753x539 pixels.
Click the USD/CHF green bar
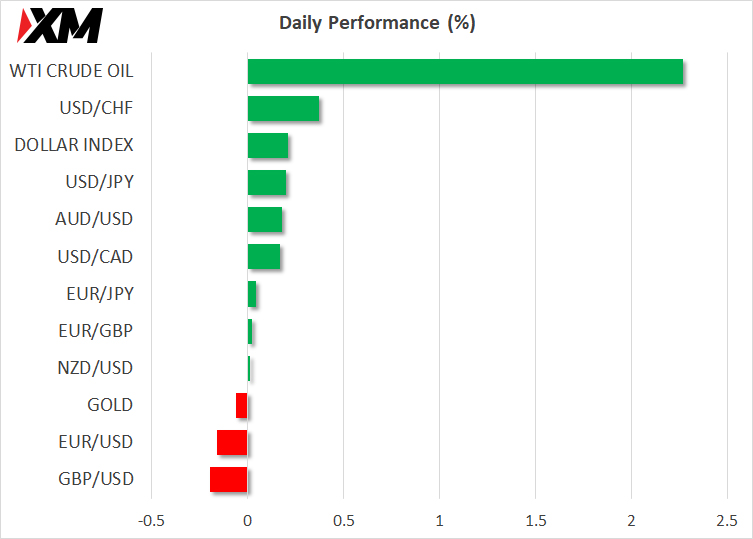click(x=283, y=108)
